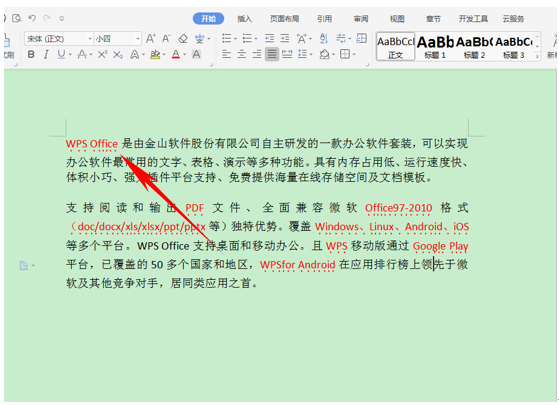Open the font size dropdown 小四
559x405 pixels.
(x=118, y=39)
